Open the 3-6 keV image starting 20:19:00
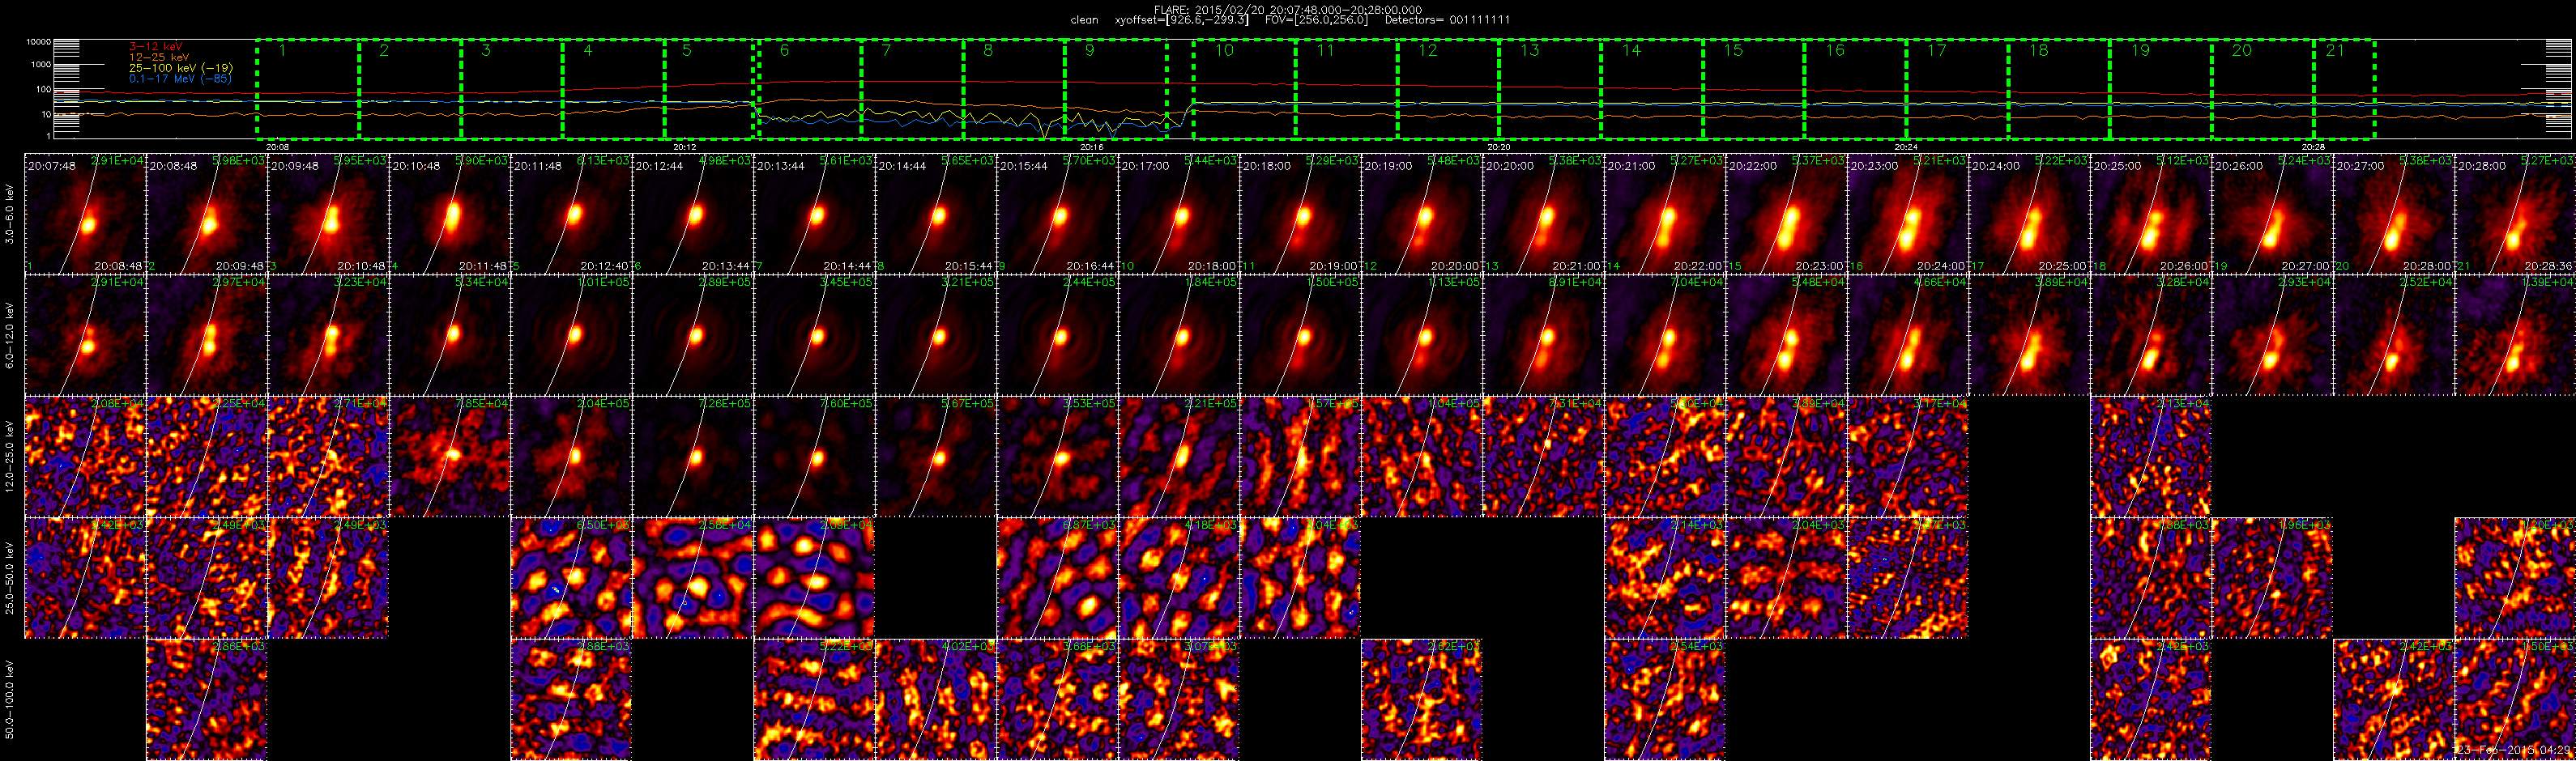Viewport: 2576px width, 761px height. coord(1422,213)
